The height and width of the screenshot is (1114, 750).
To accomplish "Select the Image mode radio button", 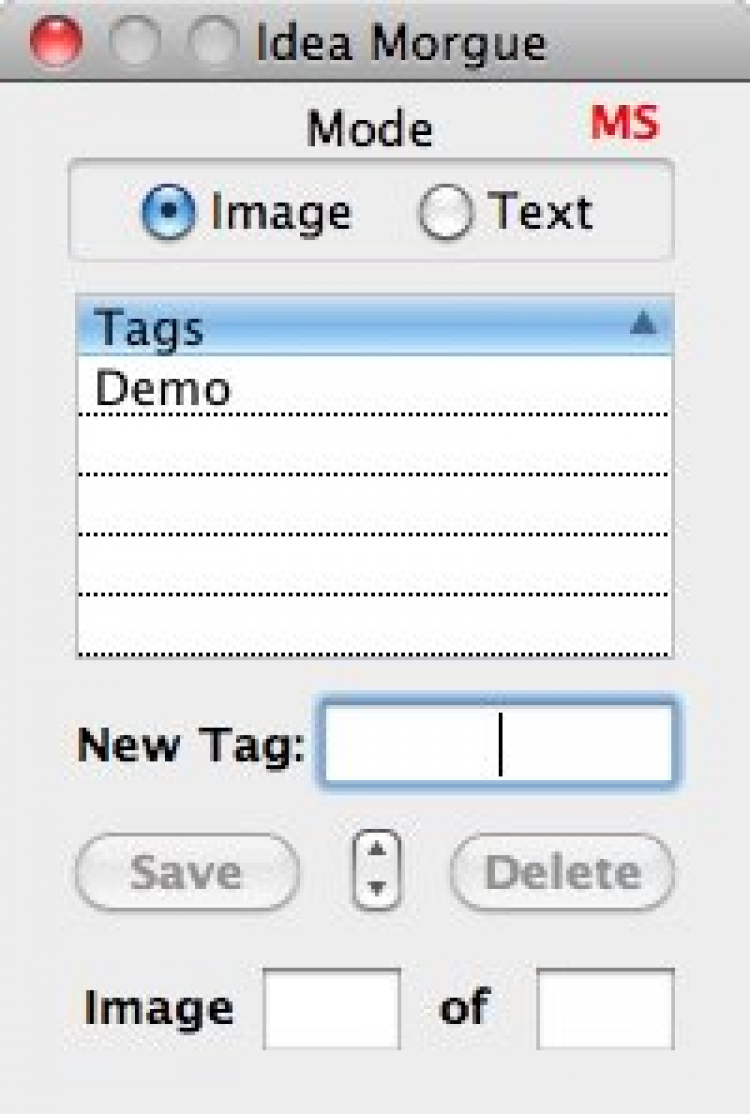I will click(x=168, y=214).
